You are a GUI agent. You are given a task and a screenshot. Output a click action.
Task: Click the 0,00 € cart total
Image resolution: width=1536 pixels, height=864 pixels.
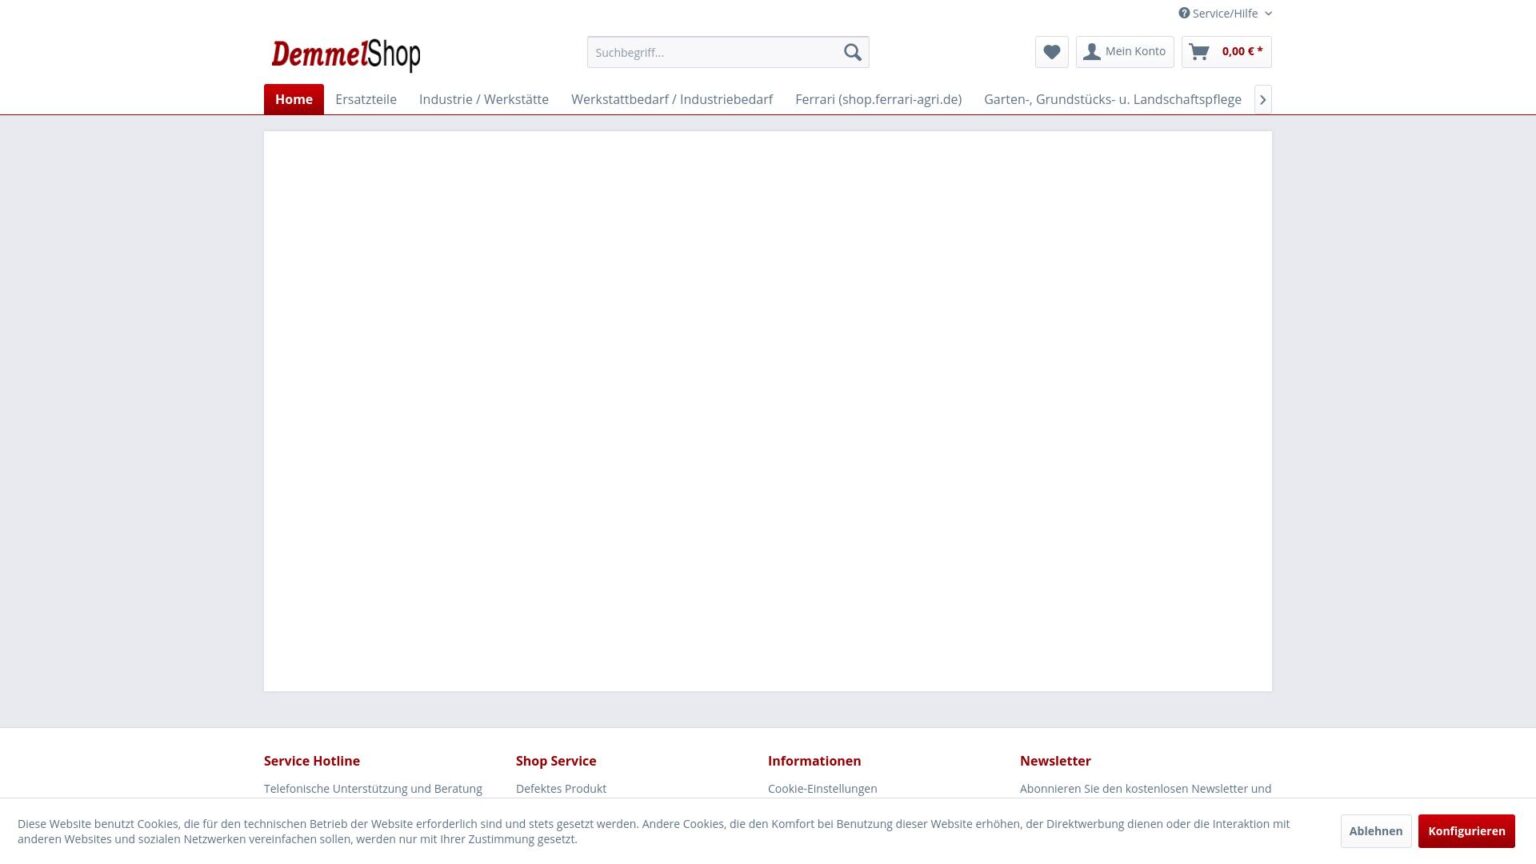1241,52
